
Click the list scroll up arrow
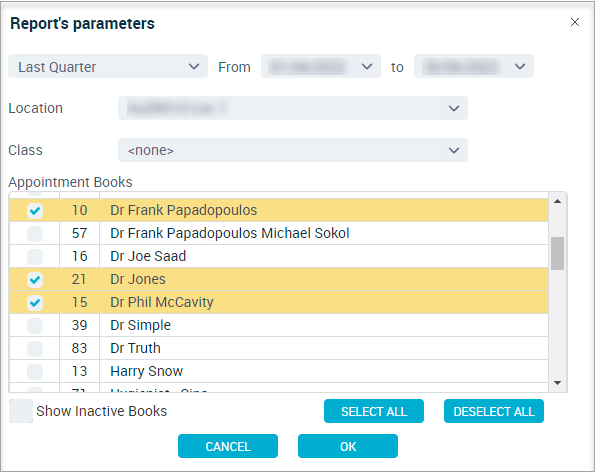click(x=557, y=201)
